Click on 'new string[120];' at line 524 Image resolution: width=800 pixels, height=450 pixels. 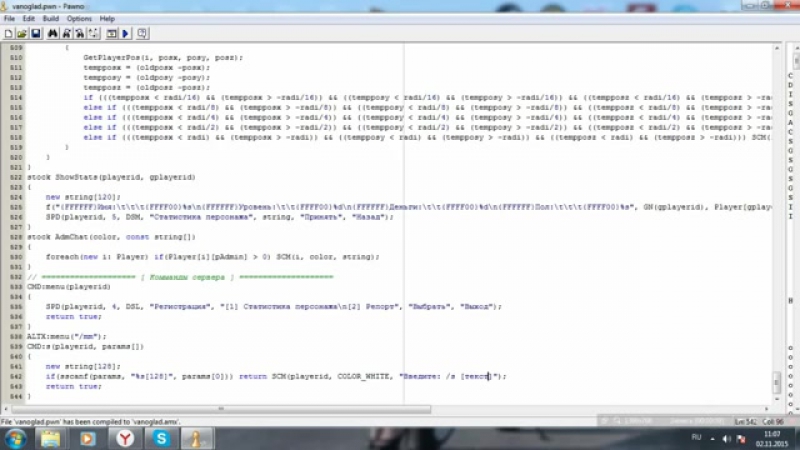pos(83,197)
